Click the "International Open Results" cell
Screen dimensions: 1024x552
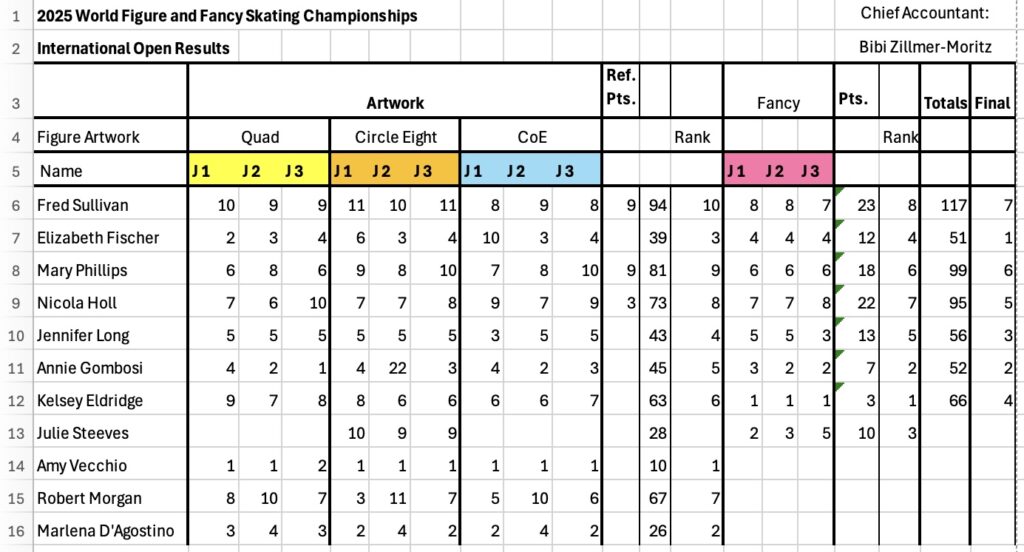(133, 48)
